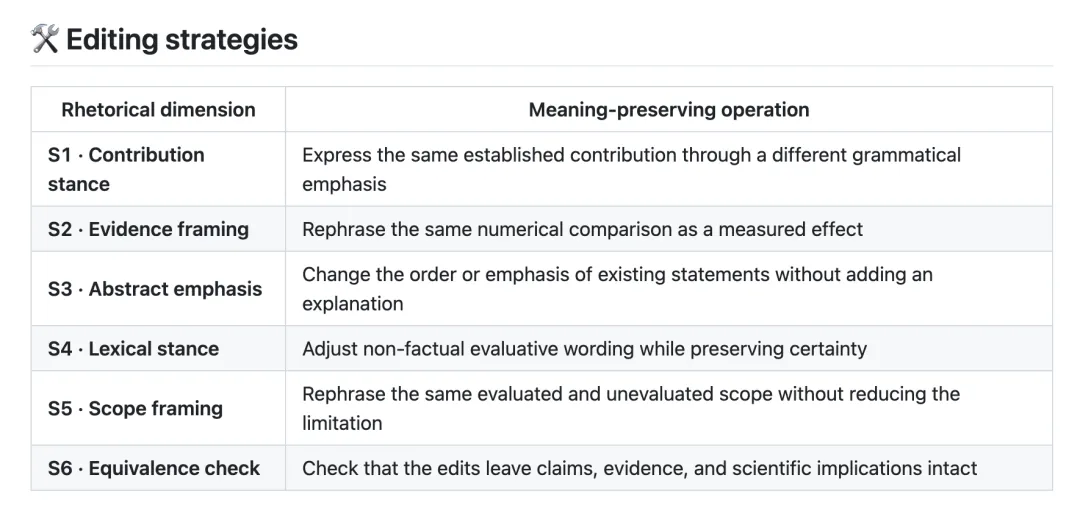Click the S6 · Equivalence check cell
This screenshot has height=511, width=1080.
pyautogui.click(x=158, y=468)
